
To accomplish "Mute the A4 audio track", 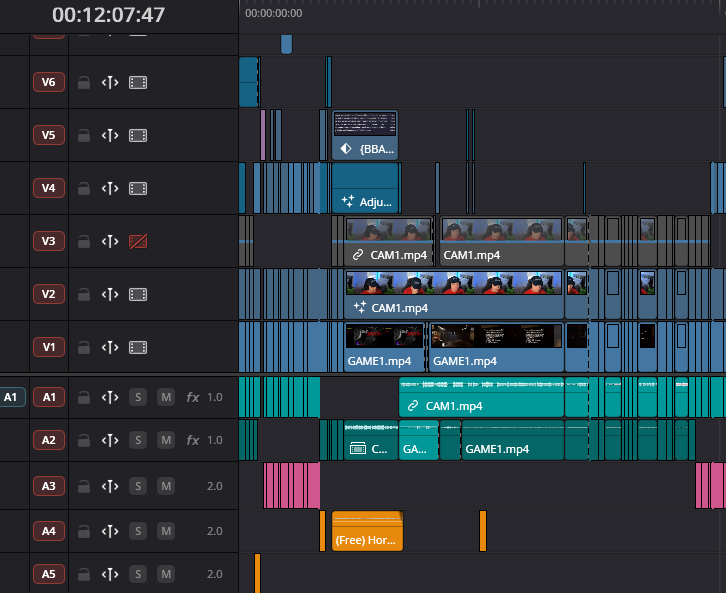I will pyautogui.click(x=166, y=531).
